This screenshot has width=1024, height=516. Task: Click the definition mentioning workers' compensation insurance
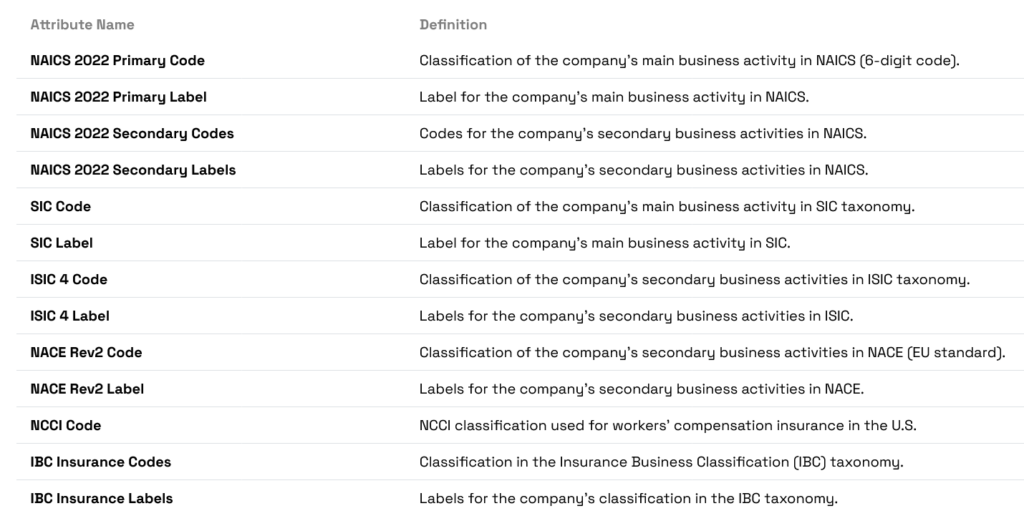[667, 425]
